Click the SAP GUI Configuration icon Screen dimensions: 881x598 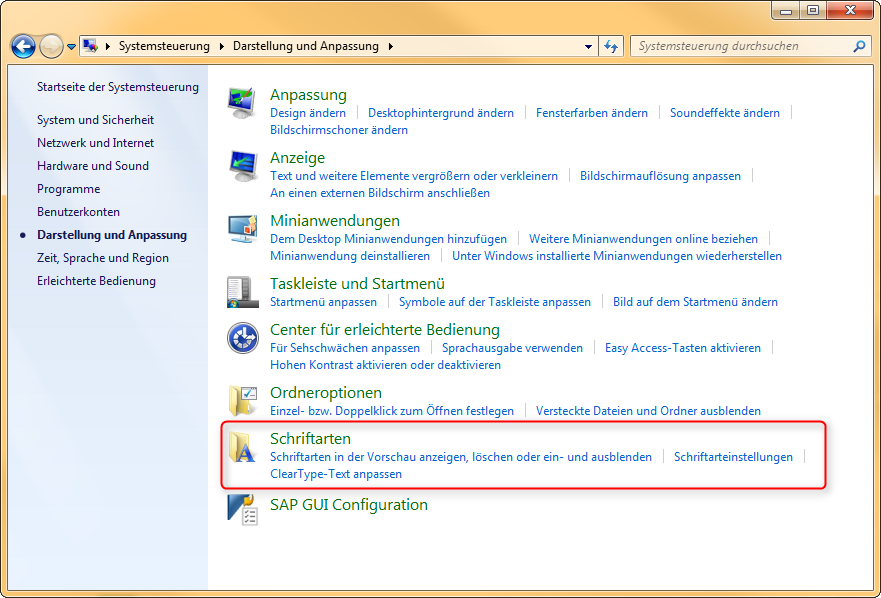242,510
